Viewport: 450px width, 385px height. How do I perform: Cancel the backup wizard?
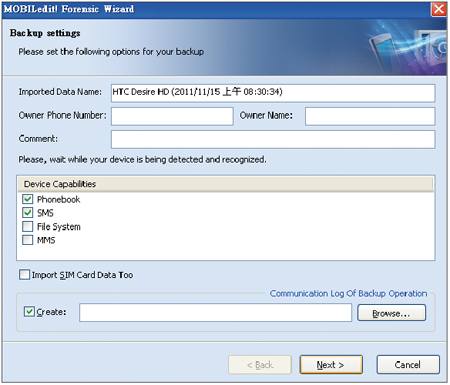408,365
